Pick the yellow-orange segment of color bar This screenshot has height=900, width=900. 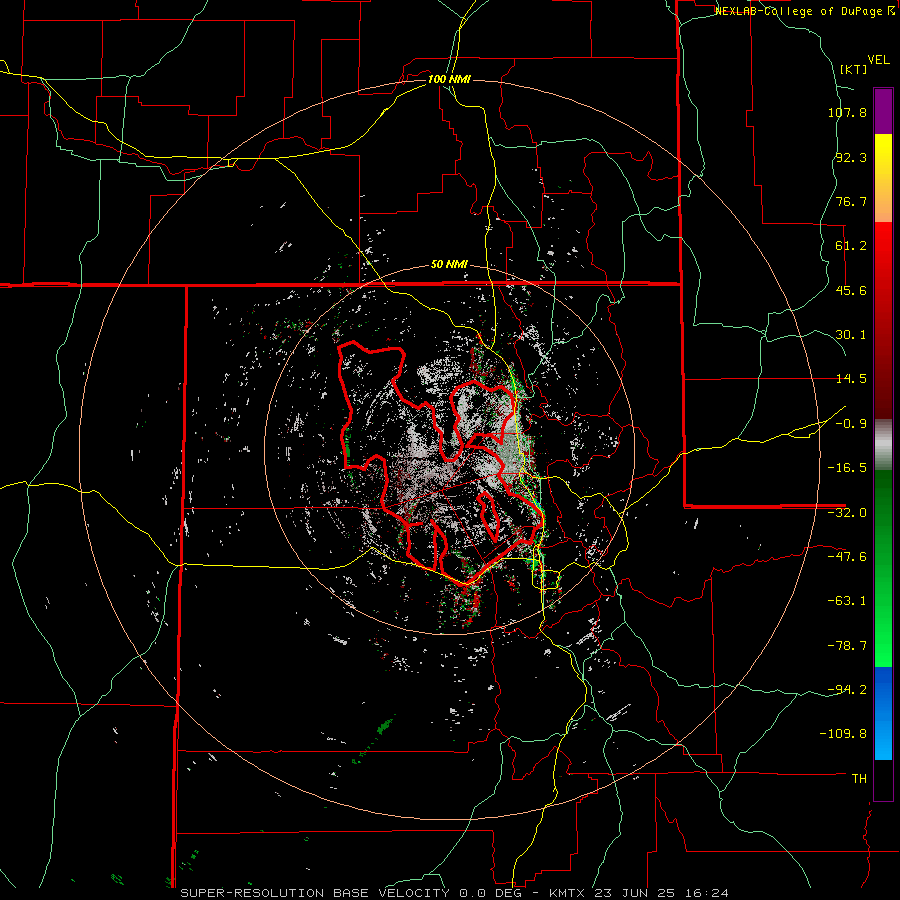coord(883,178)
